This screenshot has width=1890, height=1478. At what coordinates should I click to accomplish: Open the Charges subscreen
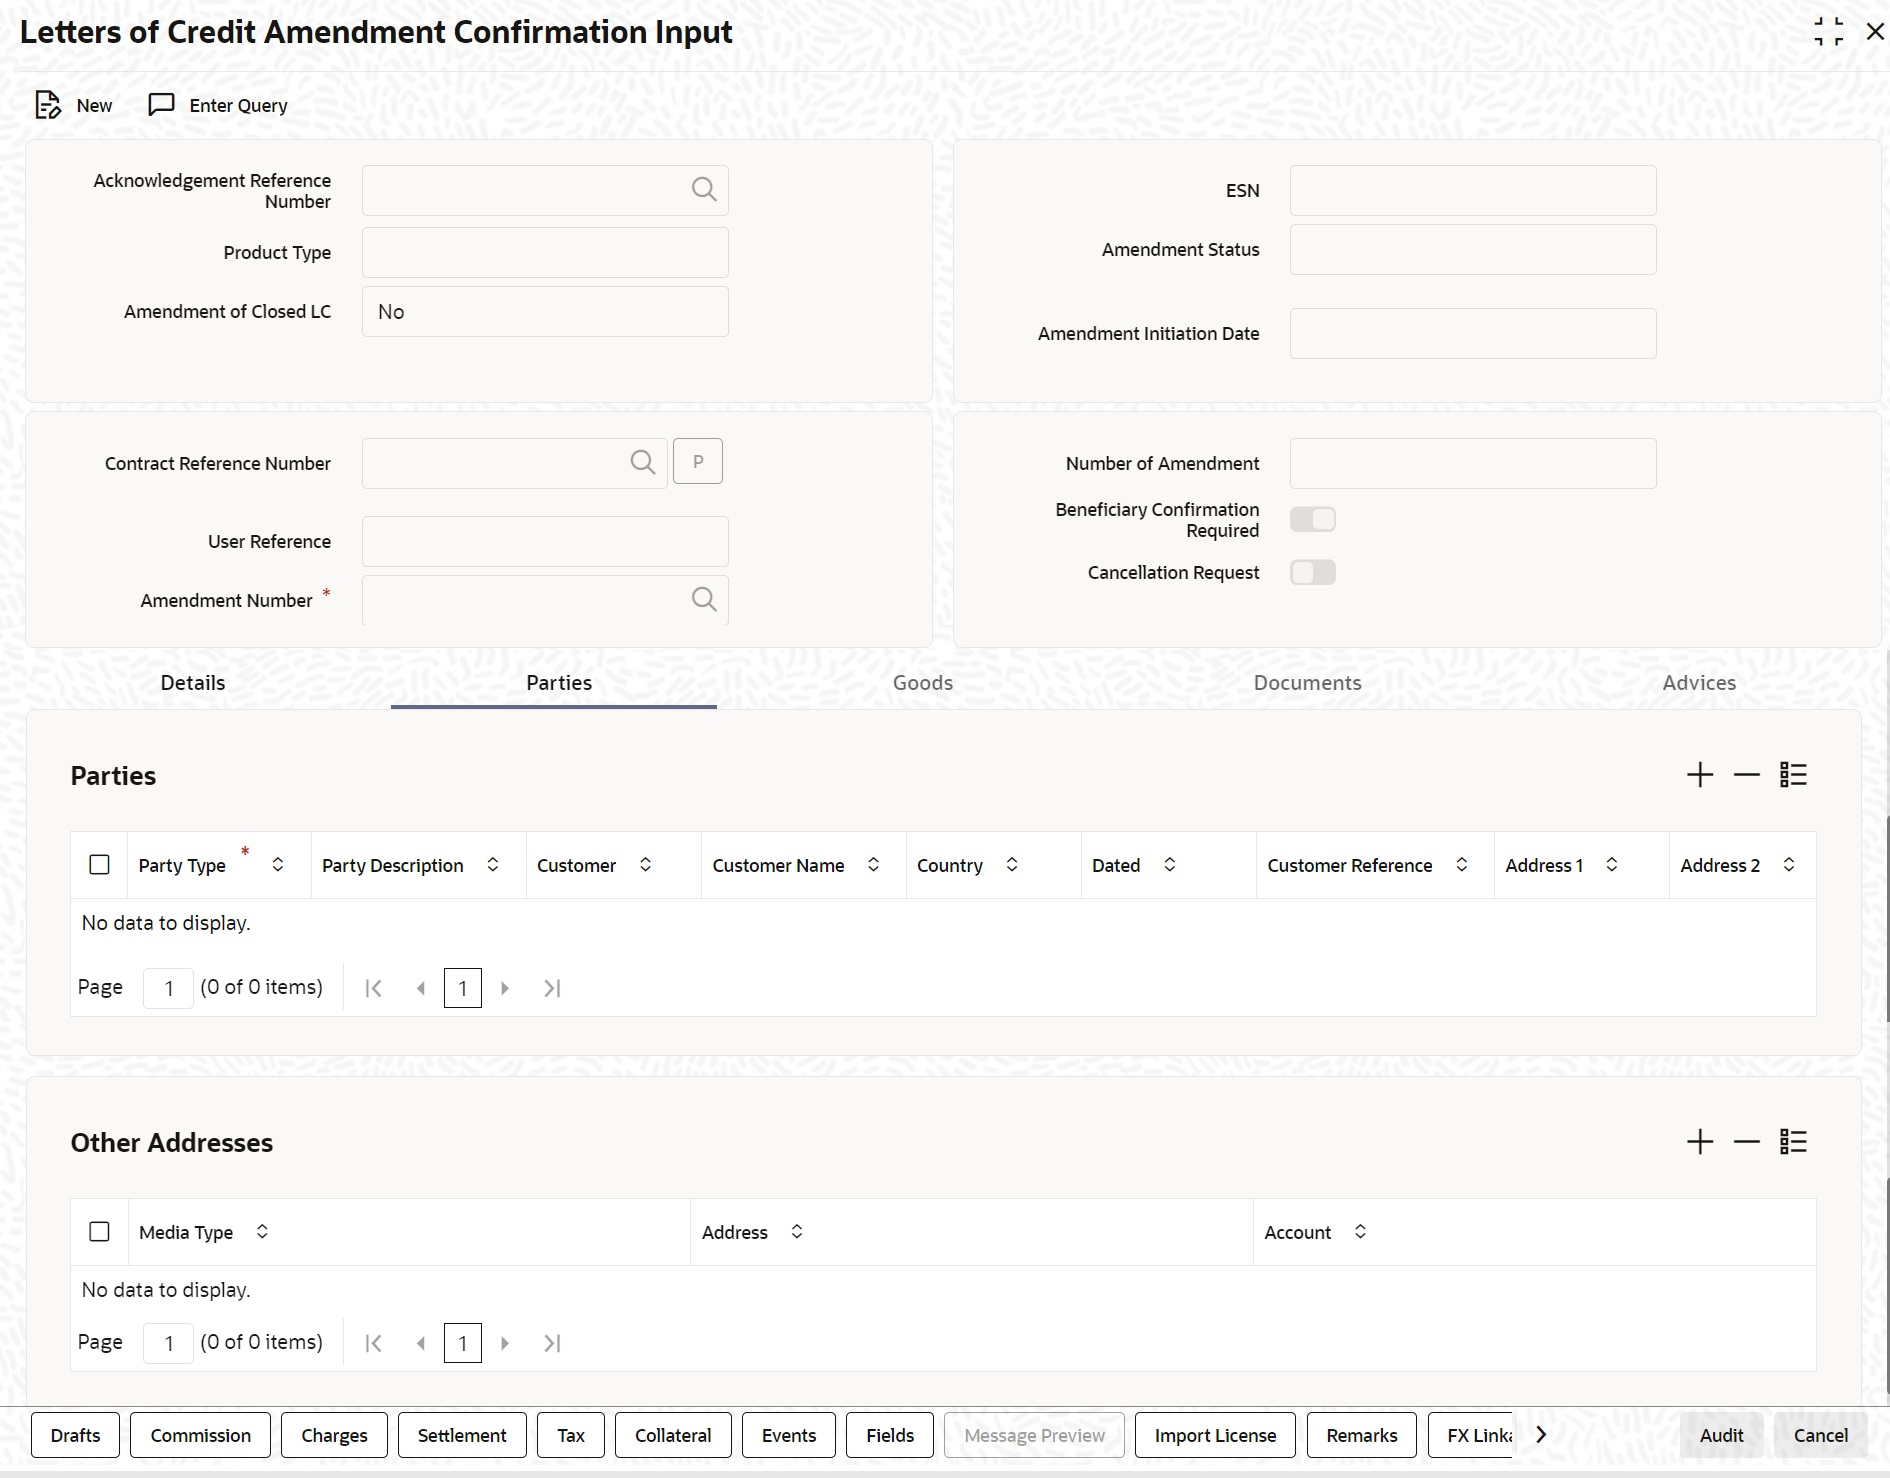(334, 1435)
